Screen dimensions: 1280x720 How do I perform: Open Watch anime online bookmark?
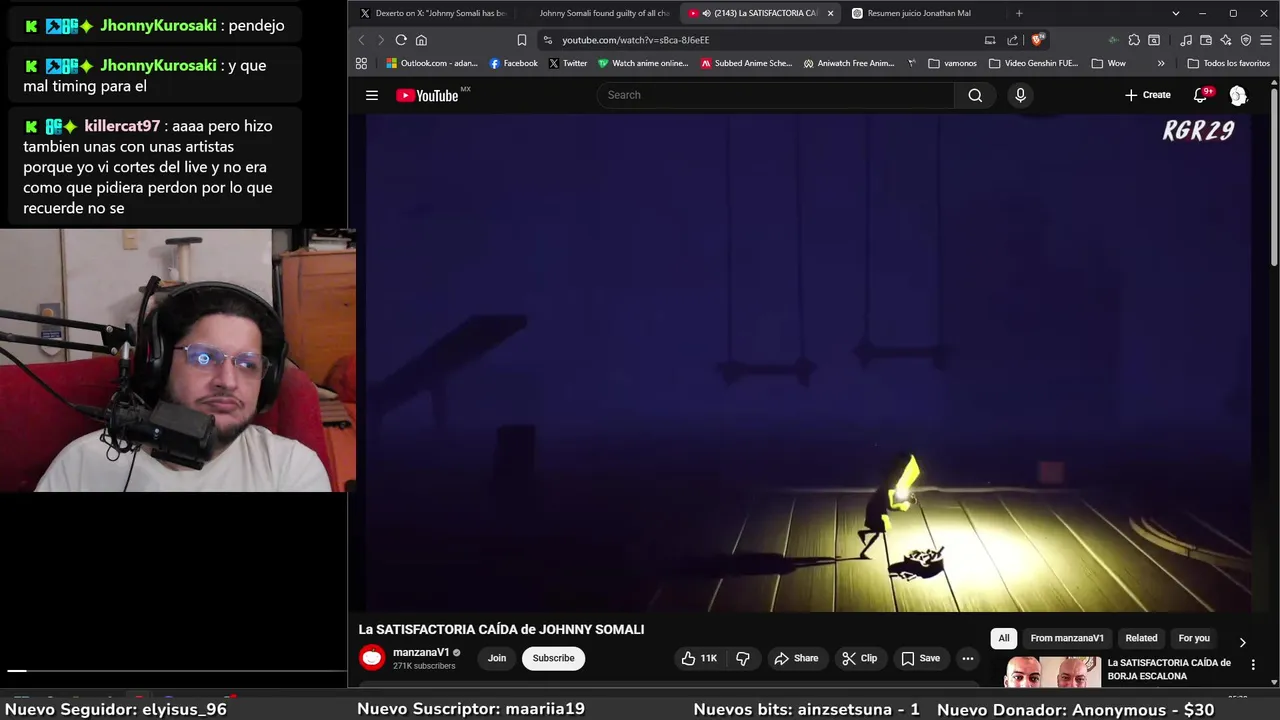[x=643, y=63]
